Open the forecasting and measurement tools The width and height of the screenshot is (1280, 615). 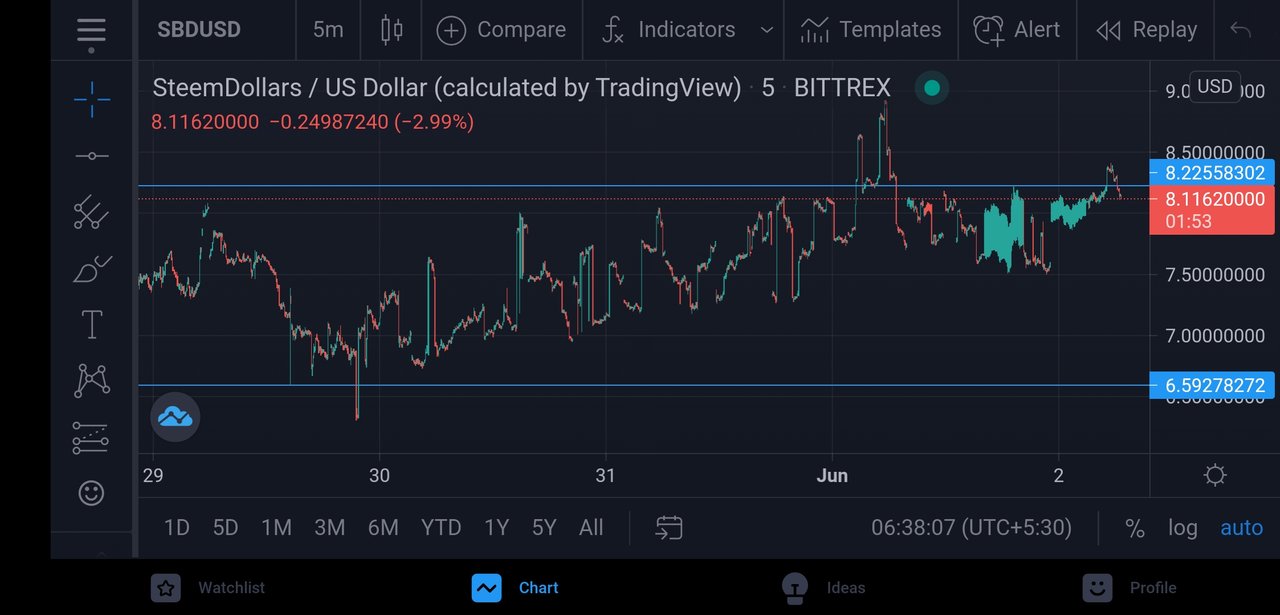[x=92, y=437]
